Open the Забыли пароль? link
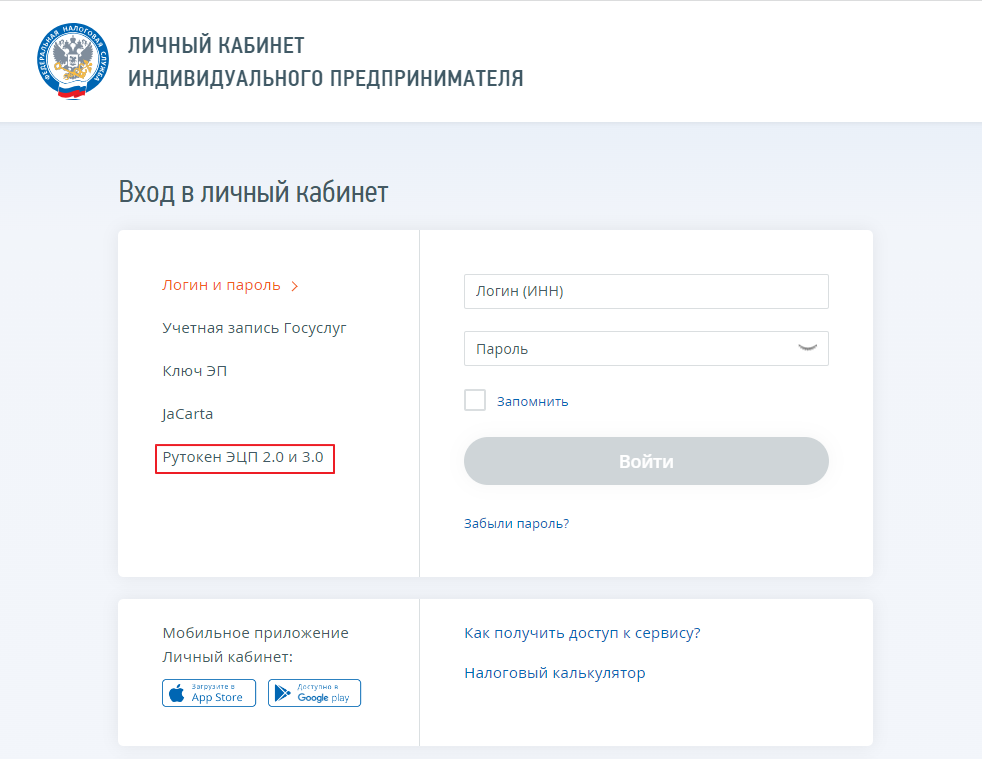The image size is (982, 759). point(517,523)
